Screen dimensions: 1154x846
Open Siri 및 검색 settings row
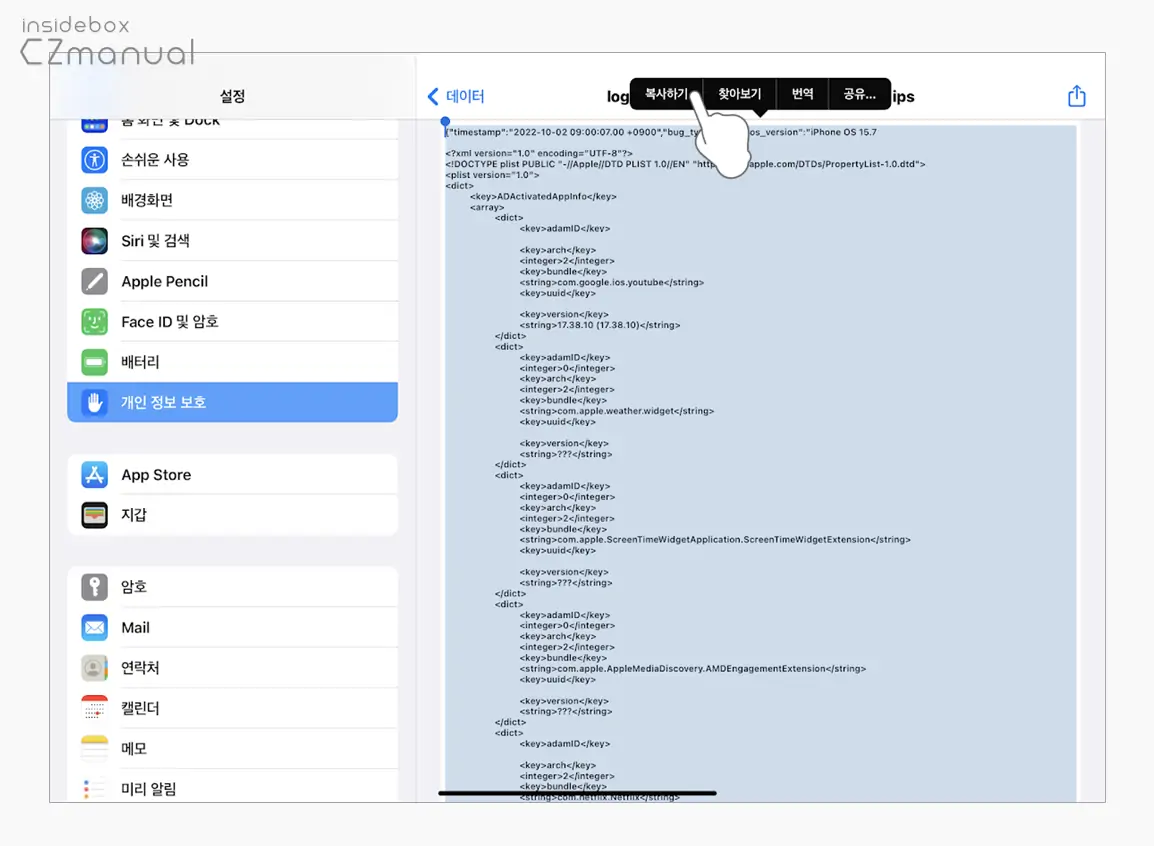pos(233,241)
